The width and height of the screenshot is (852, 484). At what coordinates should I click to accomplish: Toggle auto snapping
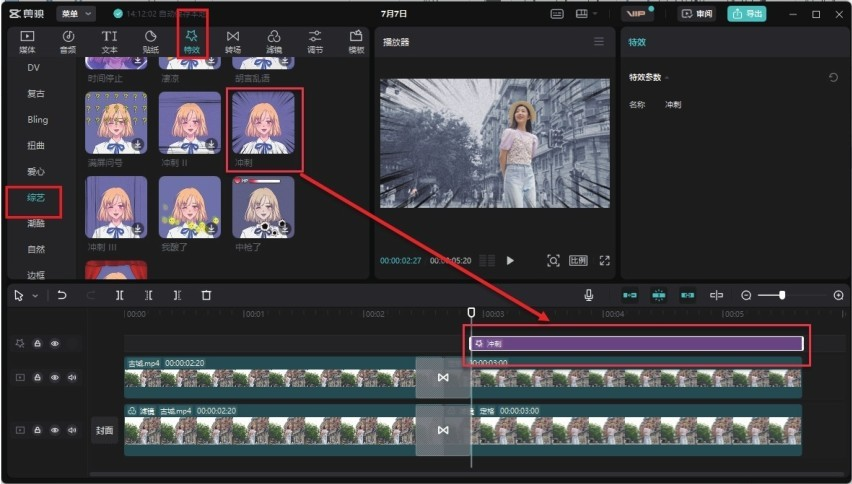coord(659,295)
